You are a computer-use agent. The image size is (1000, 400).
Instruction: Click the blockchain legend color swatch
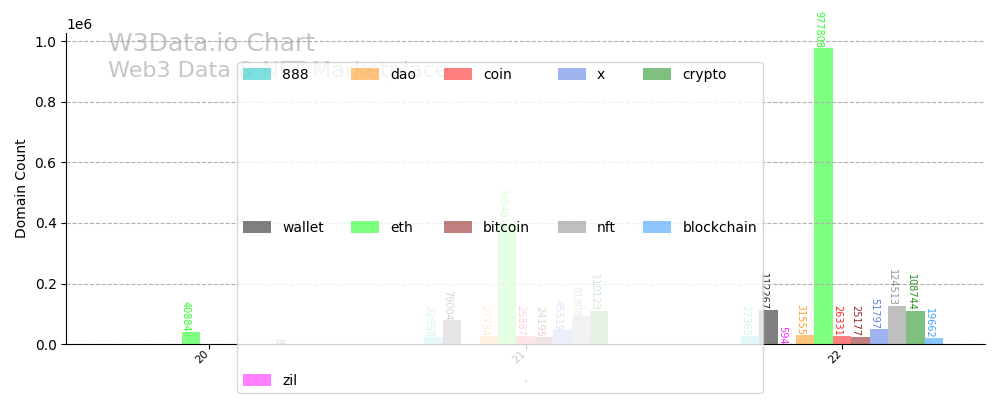coord(657,227)
